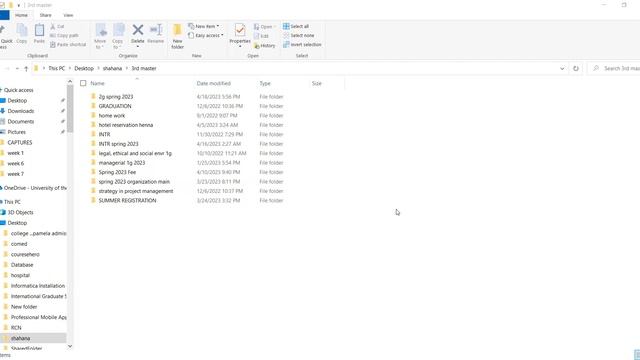This screenshot has width=640, height=360.
Task: Sort by Type column header
Action: click(265, 83)
